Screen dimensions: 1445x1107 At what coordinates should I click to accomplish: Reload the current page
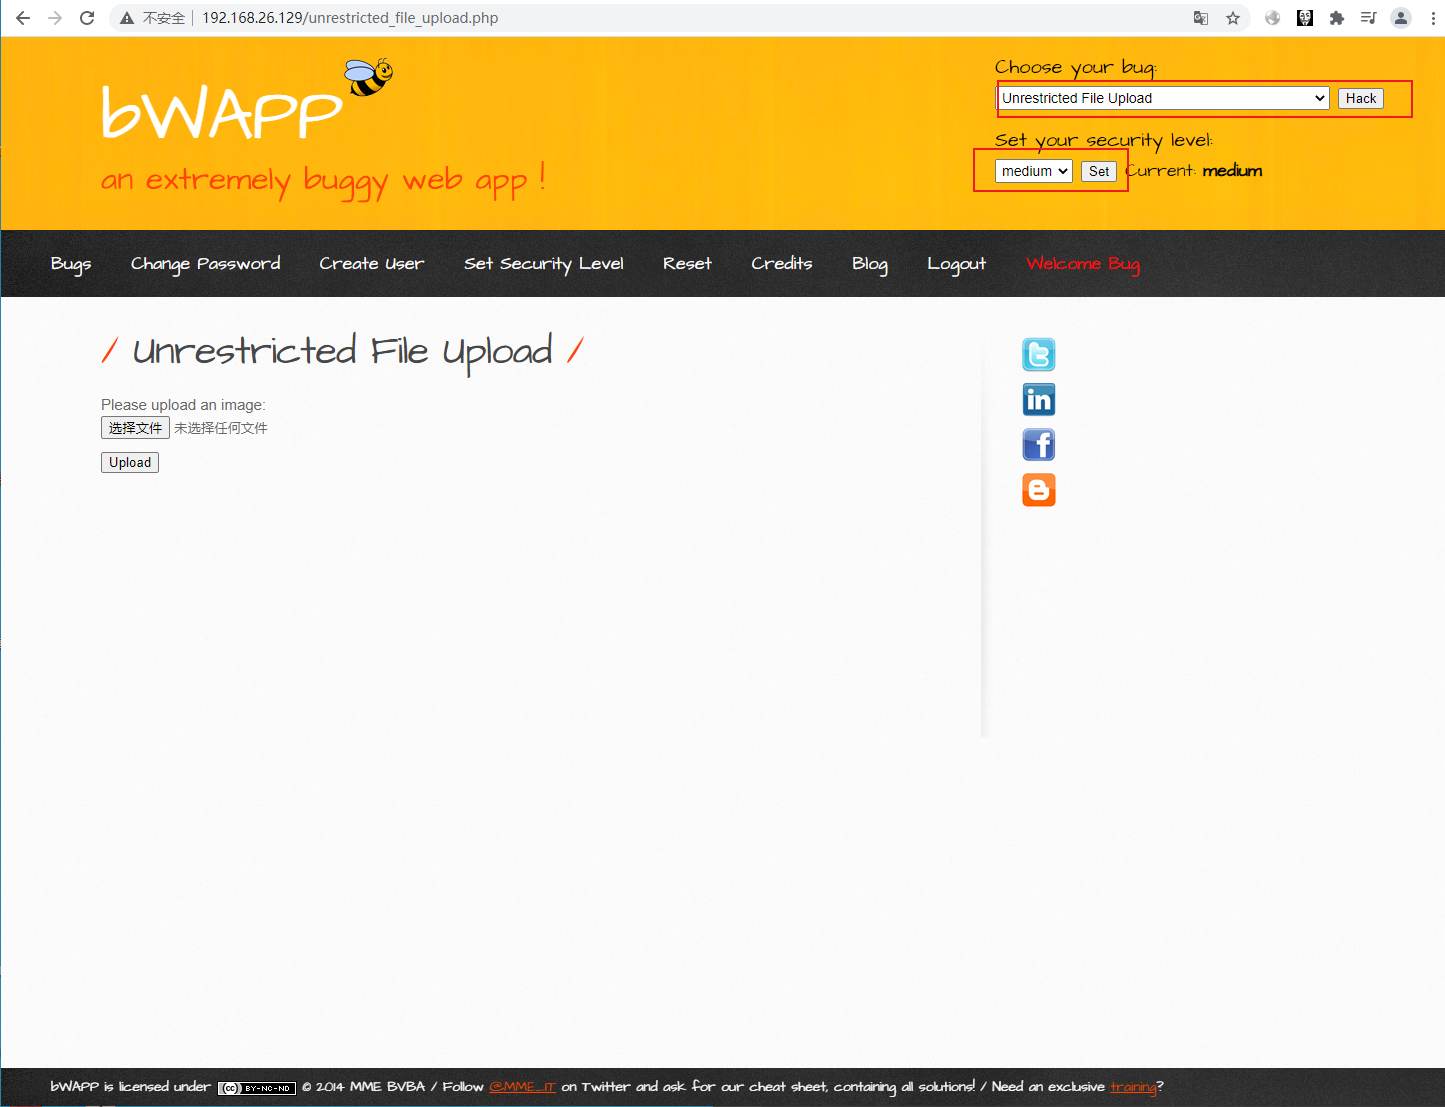87,18
